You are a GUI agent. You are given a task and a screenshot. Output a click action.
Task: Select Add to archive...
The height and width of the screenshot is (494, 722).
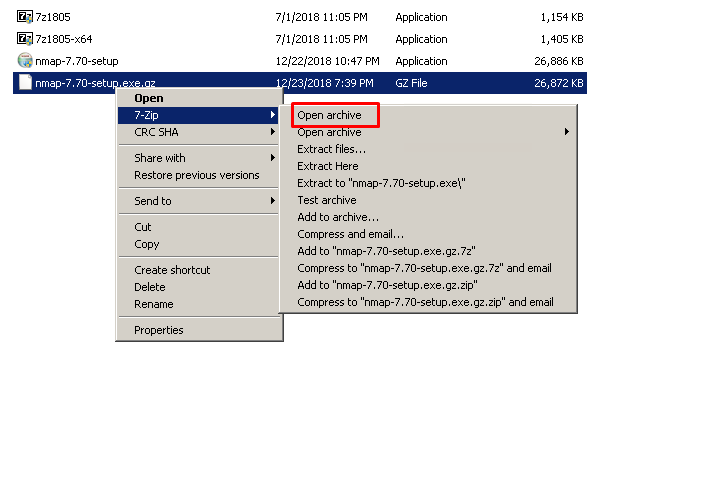(428, 217)
